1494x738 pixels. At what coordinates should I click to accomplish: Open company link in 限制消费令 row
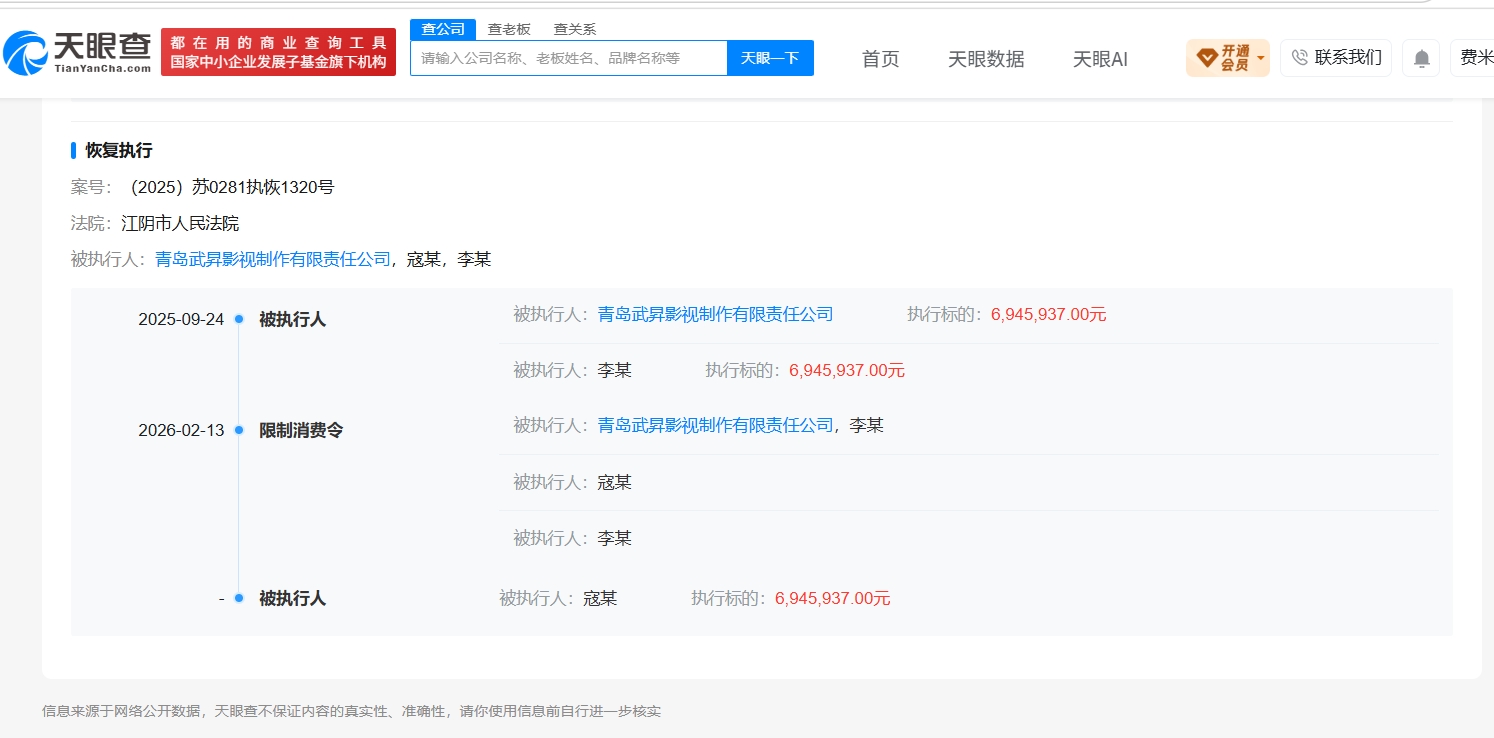click(x=715, y=425)
